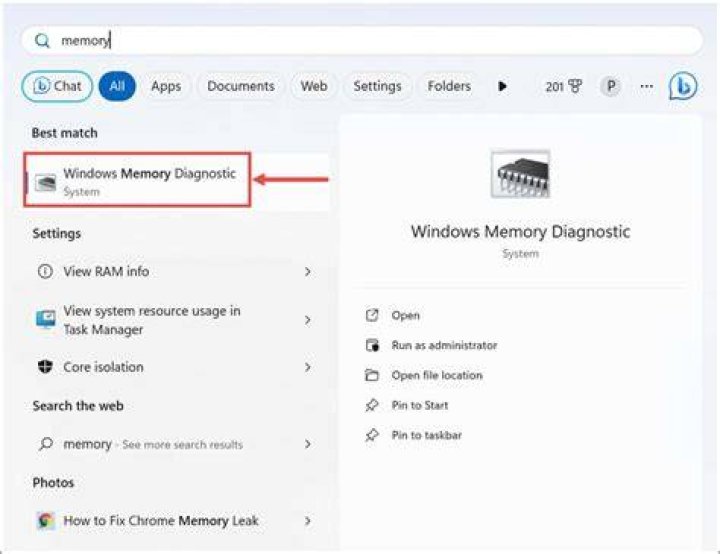The image size is (720, 554).
Task: Expand Core isolation chevron
Action: tap(308, 367)
